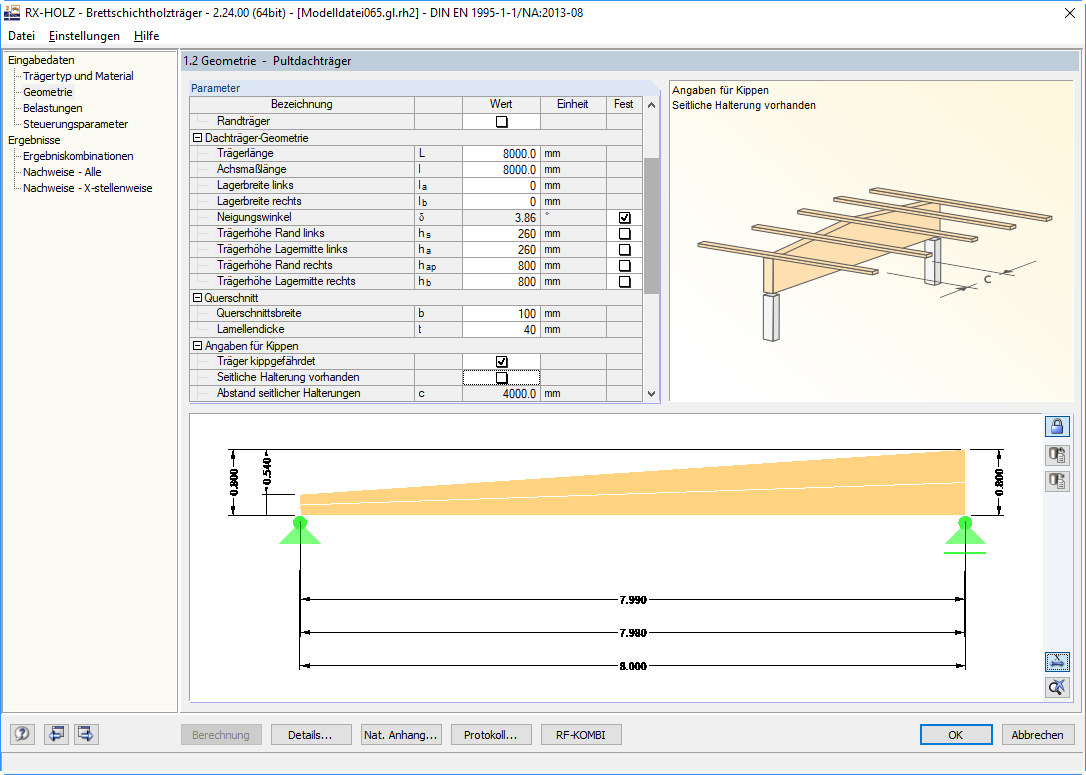Uncheck Fest checkbox for Neigungswinkel
Image resolution: width=1086 pixels, height=775 pixels.
click(x=624, y=217)
